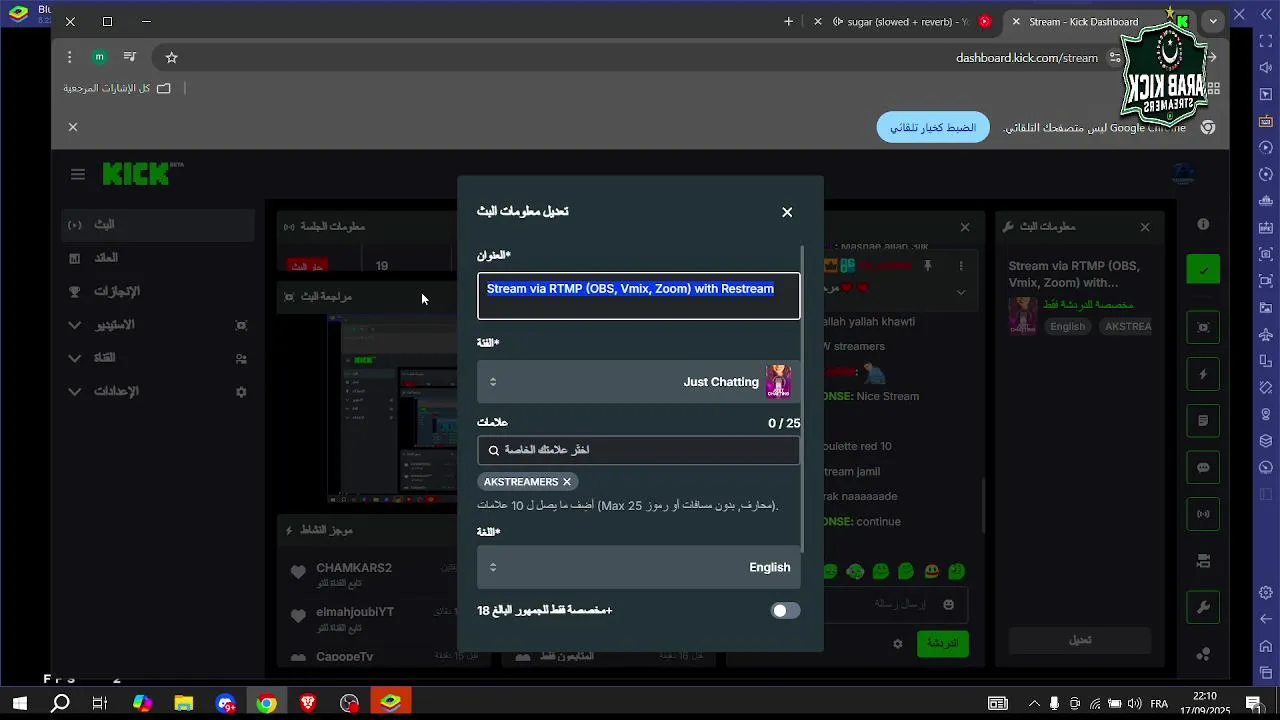Switch to sugar (slowed + reverb) tab

908,22
